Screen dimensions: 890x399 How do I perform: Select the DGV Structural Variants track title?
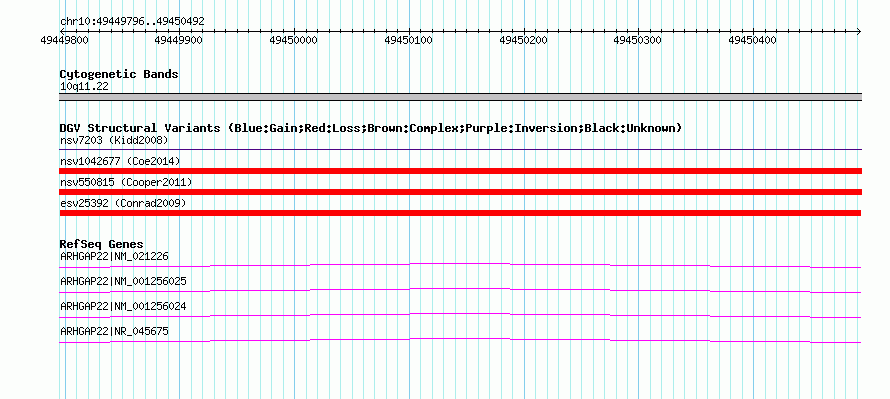(371, 128)
